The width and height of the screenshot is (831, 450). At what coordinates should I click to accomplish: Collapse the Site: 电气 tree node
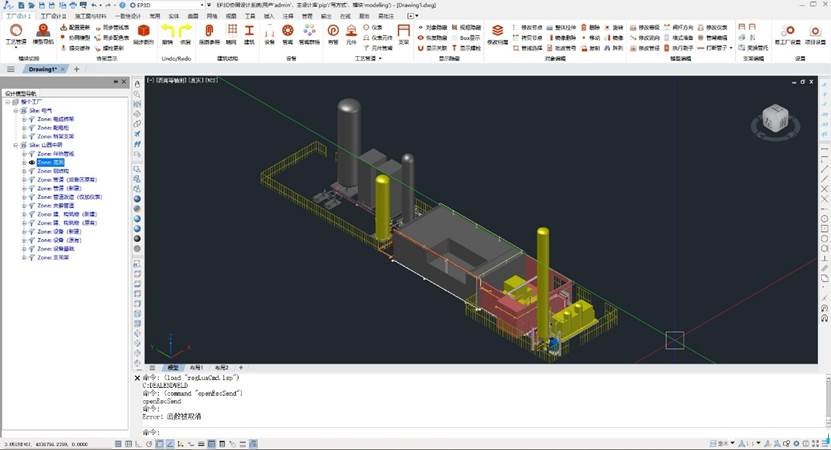pyautogui.click(x=15, y=109)
